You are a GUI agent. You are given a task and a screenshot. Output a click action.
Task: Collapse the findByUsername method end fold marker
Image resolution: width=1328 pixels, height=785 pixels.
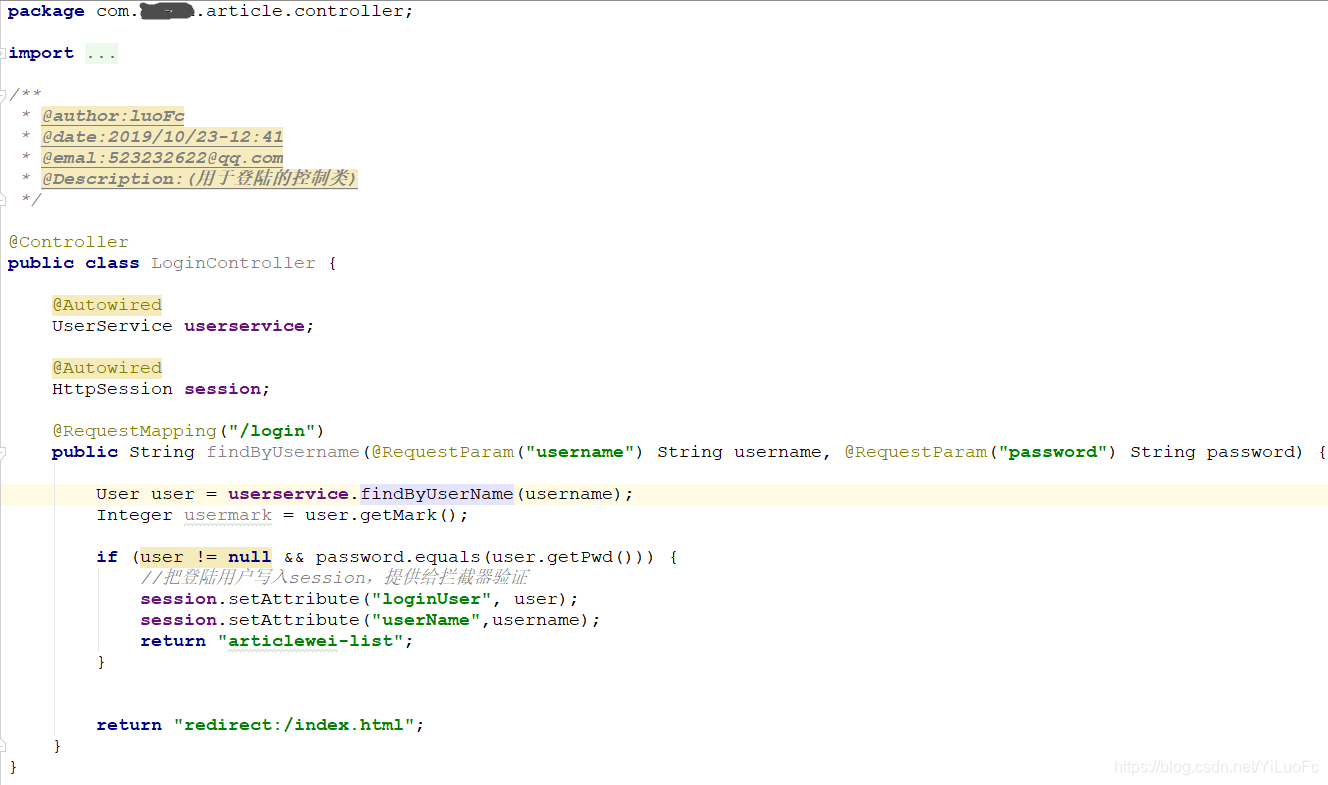point(3,746)
